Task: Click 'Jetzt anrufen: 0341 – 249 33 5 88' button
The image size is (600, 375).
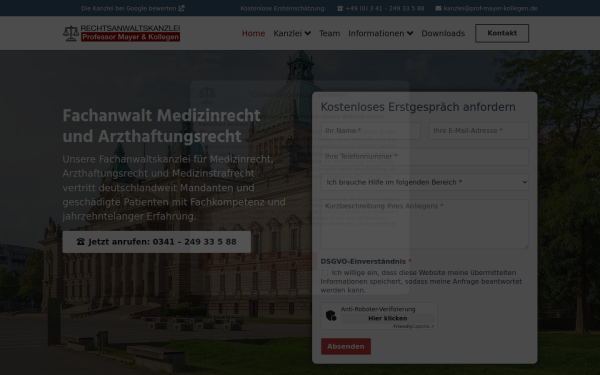Action: (x=157, y=242)
